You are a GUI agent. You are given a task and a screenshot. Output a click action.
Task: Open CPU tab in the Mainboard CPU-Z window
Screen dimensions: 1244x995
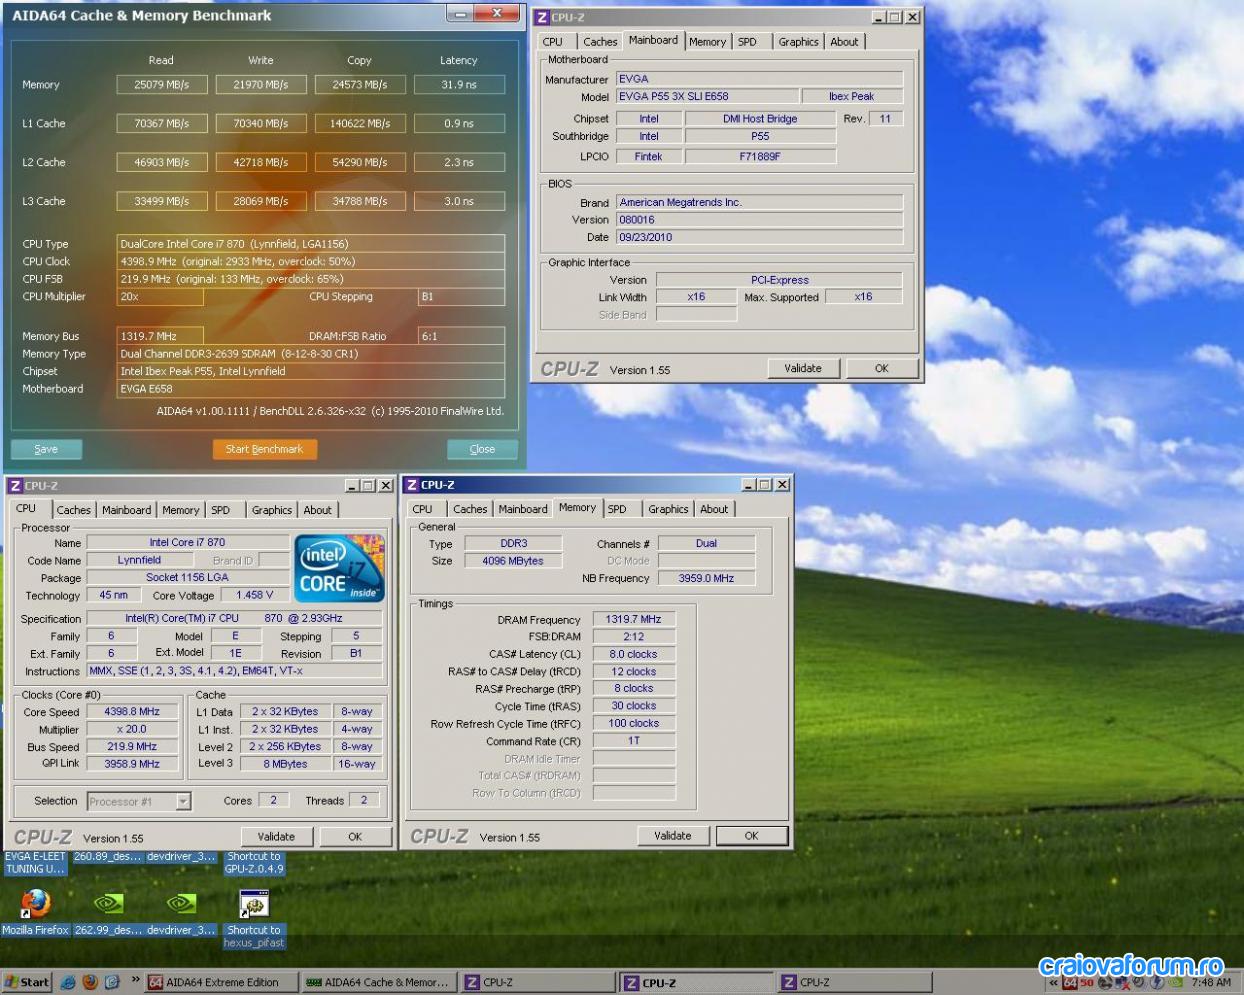click(x=553, y=42)
